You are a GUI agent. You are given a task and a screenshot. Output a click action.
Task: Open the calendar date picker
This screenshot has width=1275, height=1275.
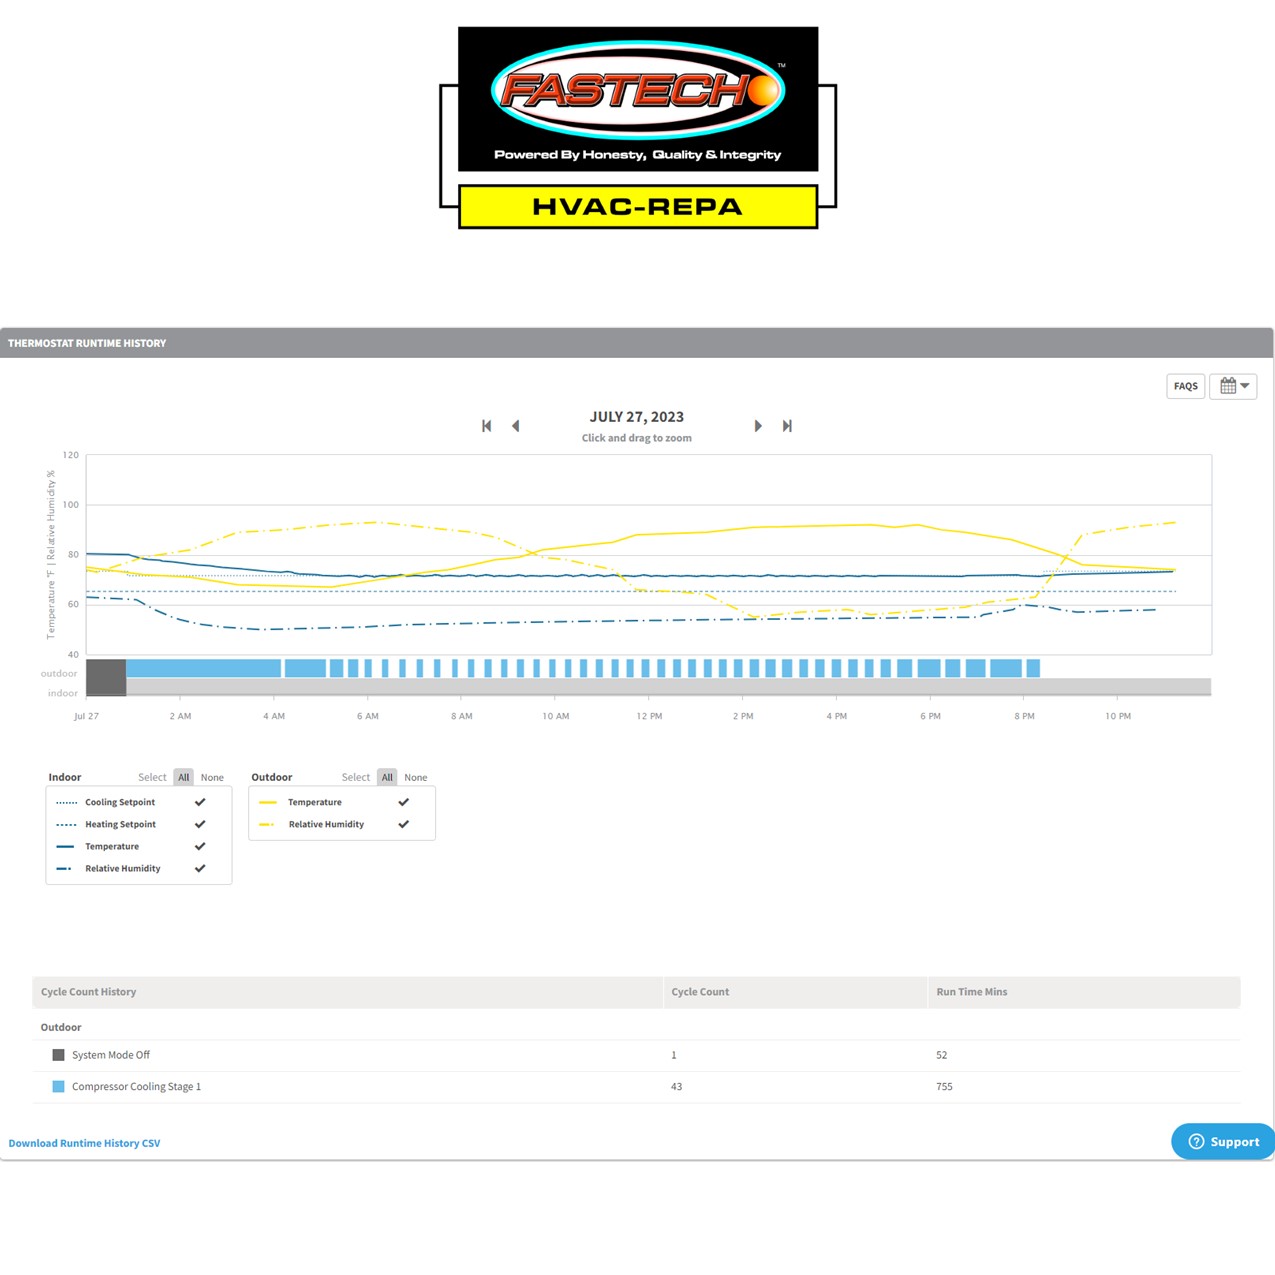(x=1234, y=386)
